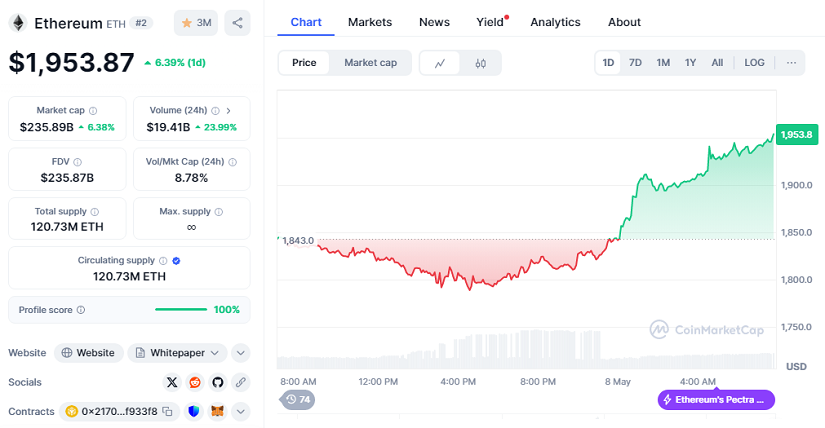Click the blue shield wallet icon

pyautogui.click(x=194, y=411)
